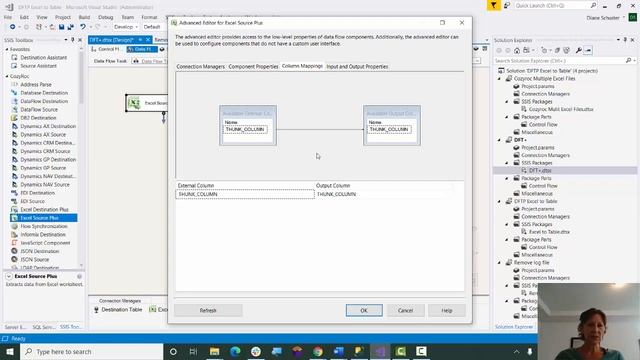640x360 pixels.
Task: Choose Database Destination in toolbox
Action: click(x=44, y=93)
